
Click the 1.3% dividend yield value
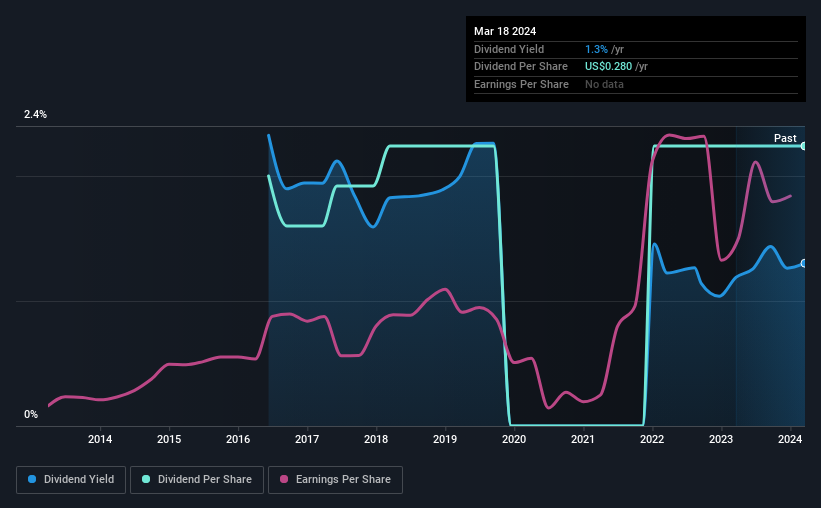[596, 49]
